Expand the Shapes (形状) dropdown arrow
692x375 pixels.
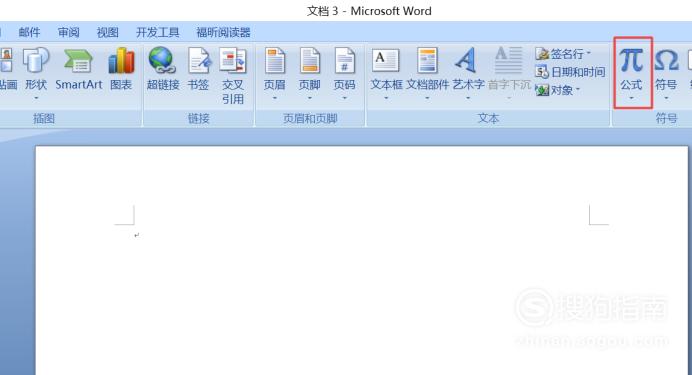[36, 98]
